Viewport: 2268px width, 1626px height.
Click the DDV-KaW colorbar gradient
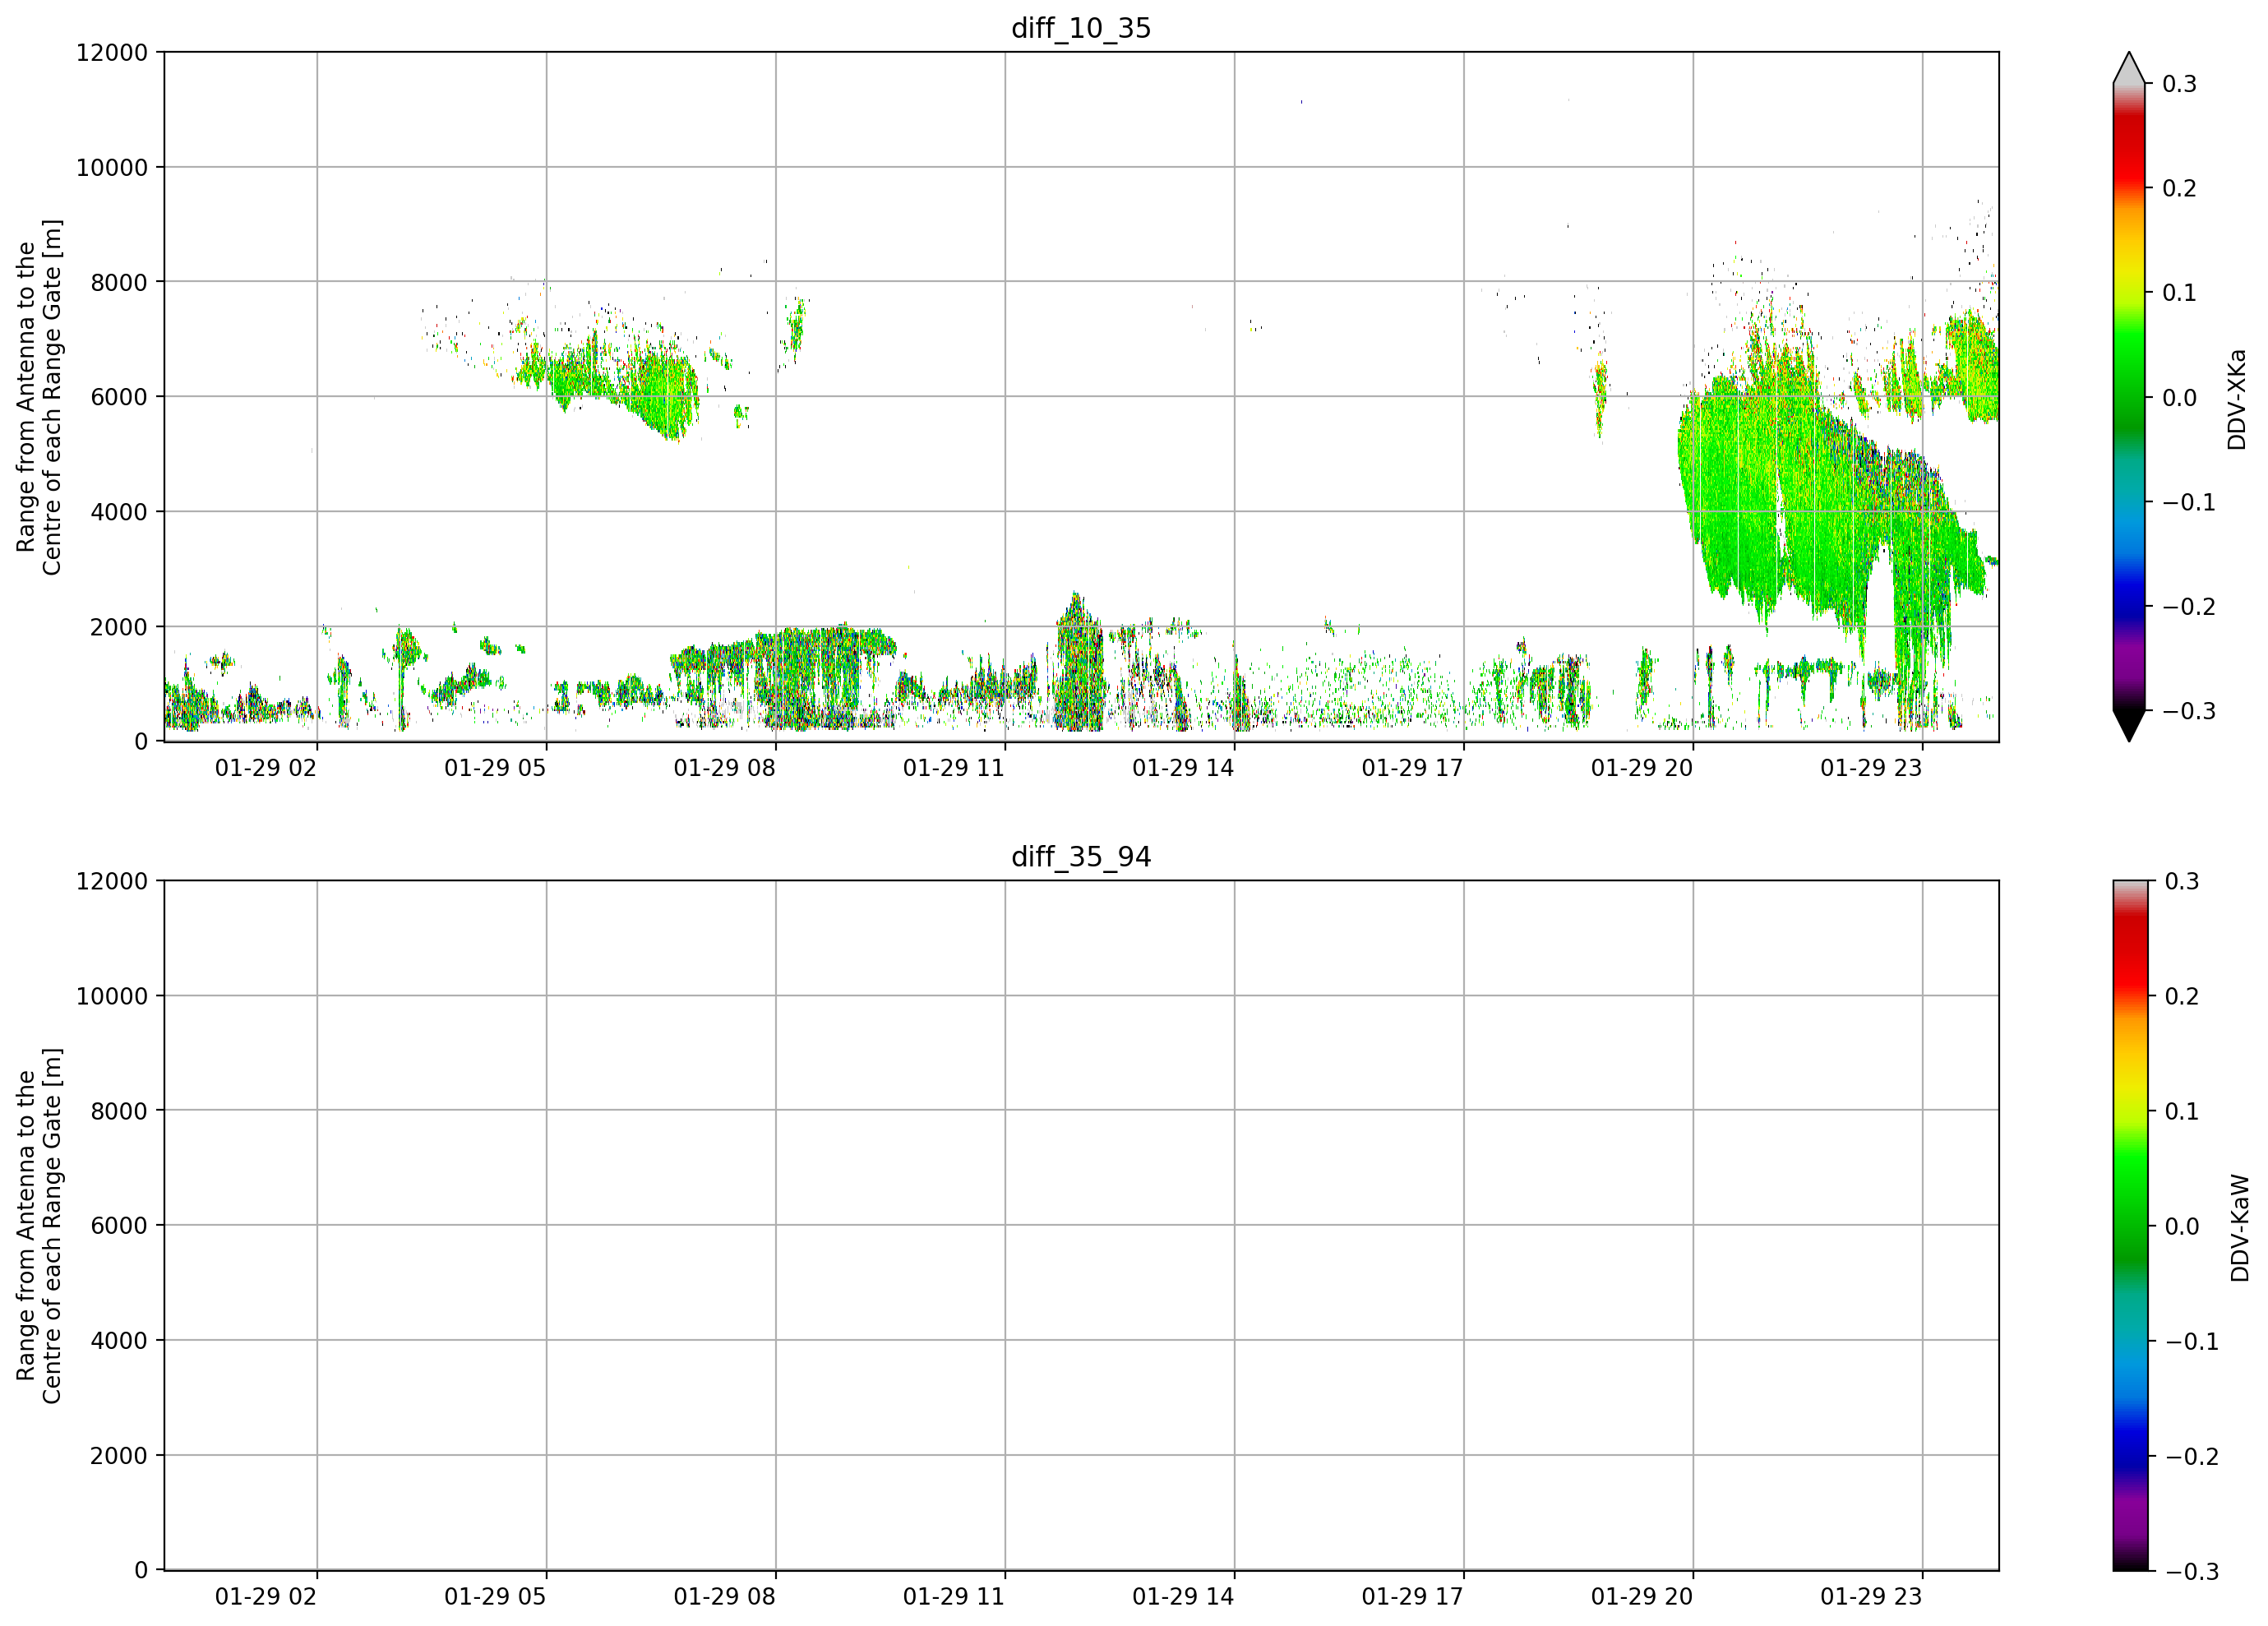click(2129, 1225)
